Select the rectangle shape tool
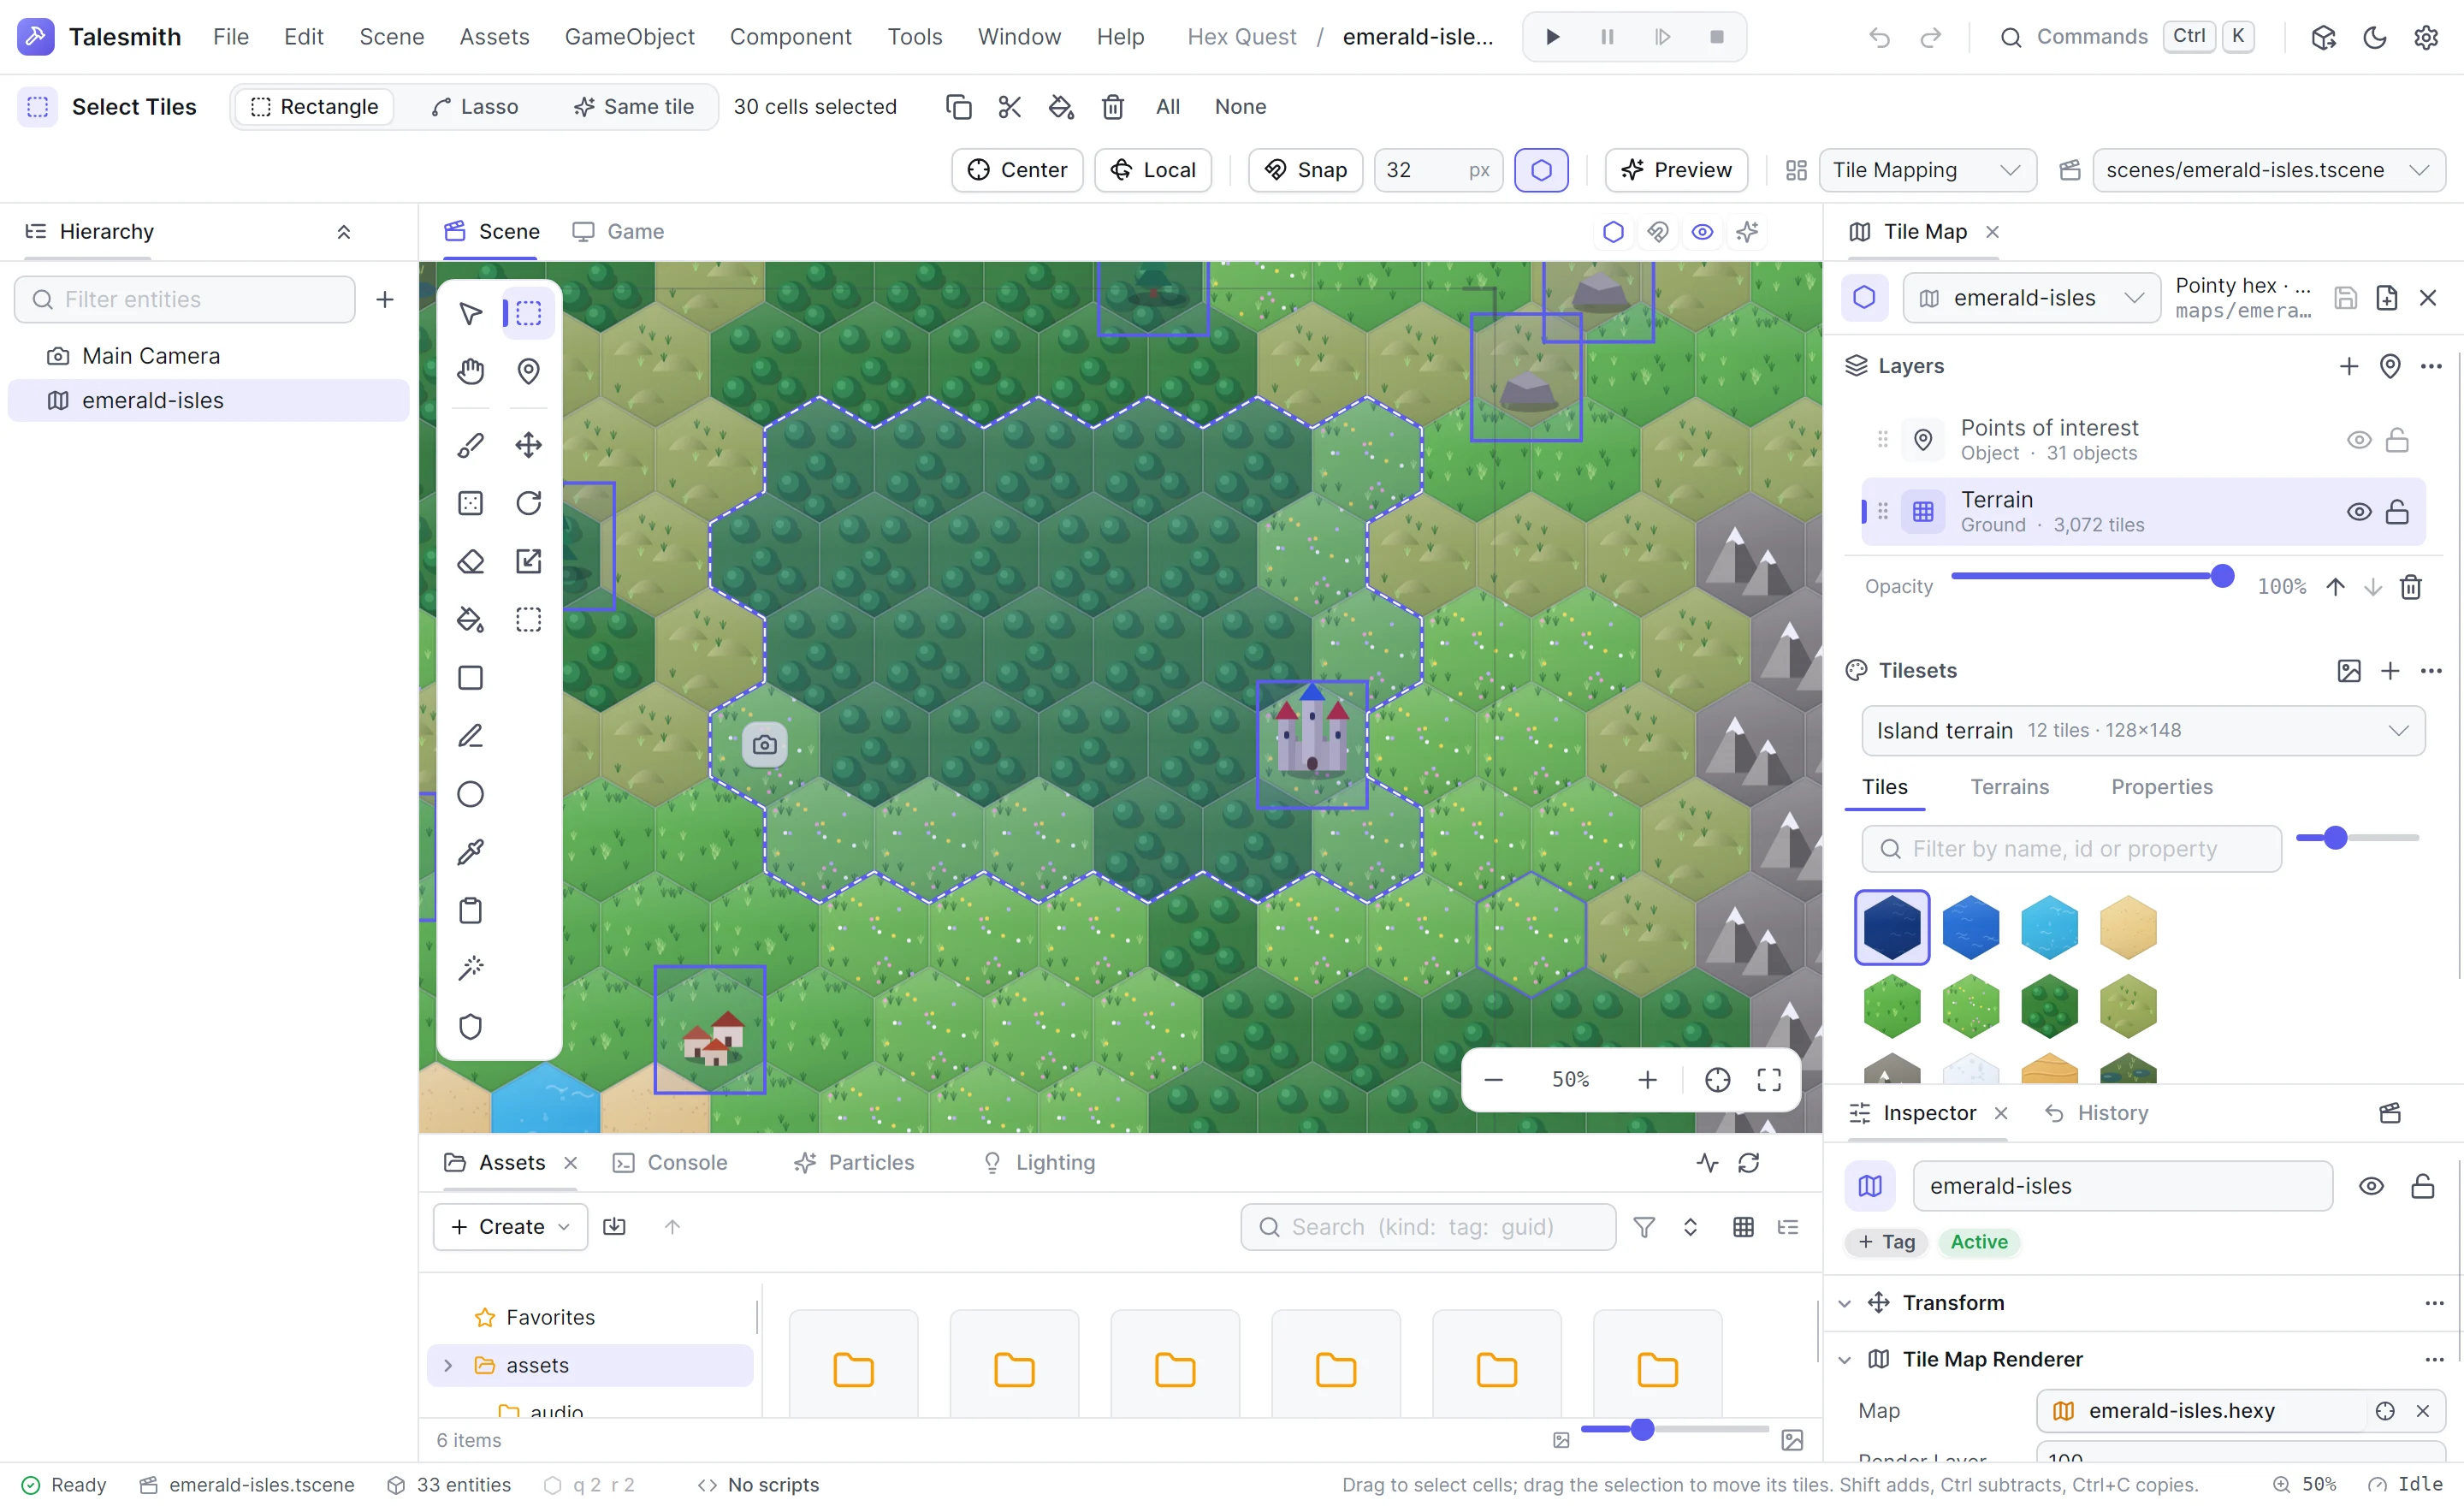 pyautogui.click(x=470, y=678)
